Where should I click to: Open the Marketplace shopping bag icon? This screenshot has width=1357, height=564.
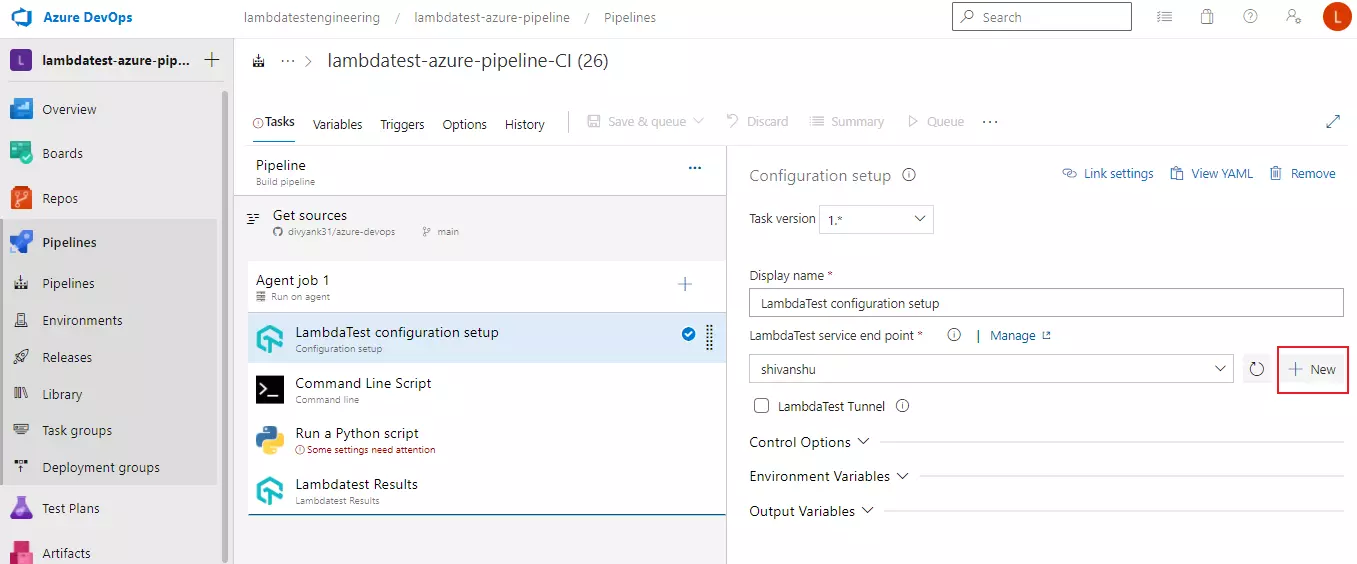1207,17
